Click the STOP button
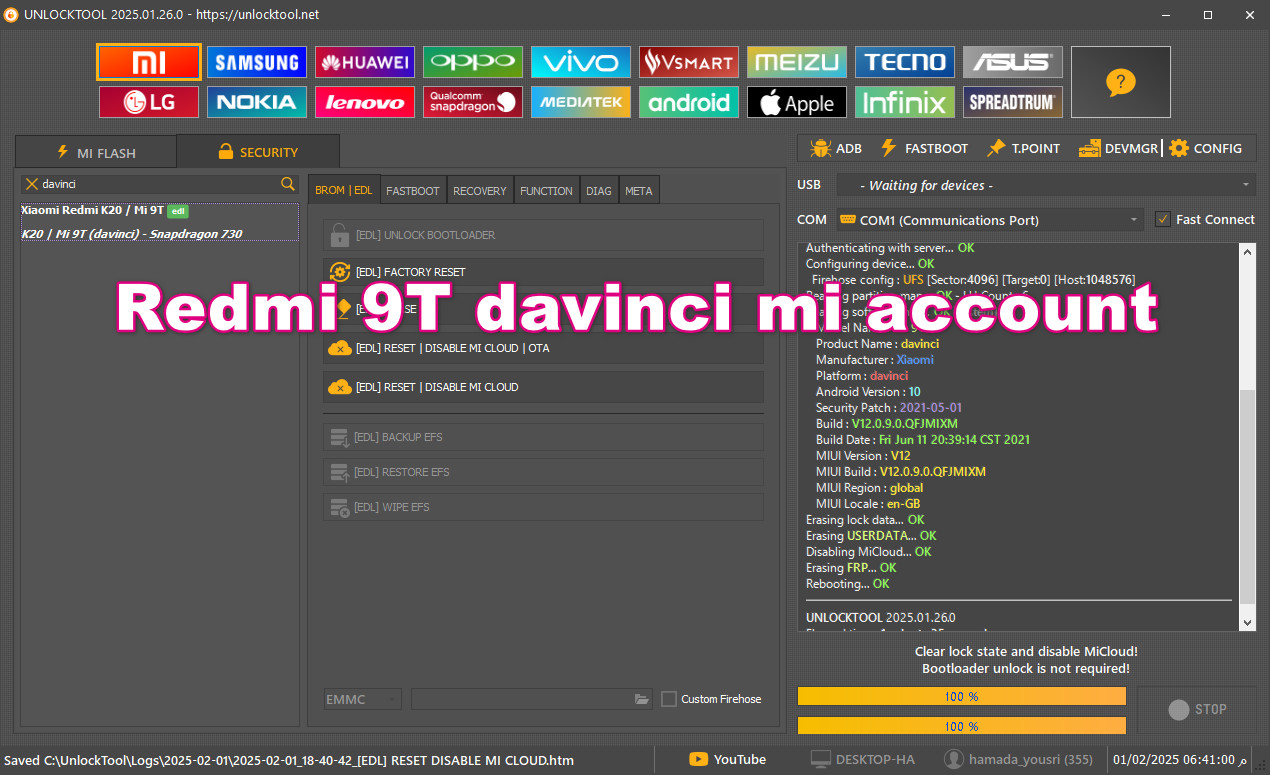This screenshot has height=775, width=1270. 1197,709
